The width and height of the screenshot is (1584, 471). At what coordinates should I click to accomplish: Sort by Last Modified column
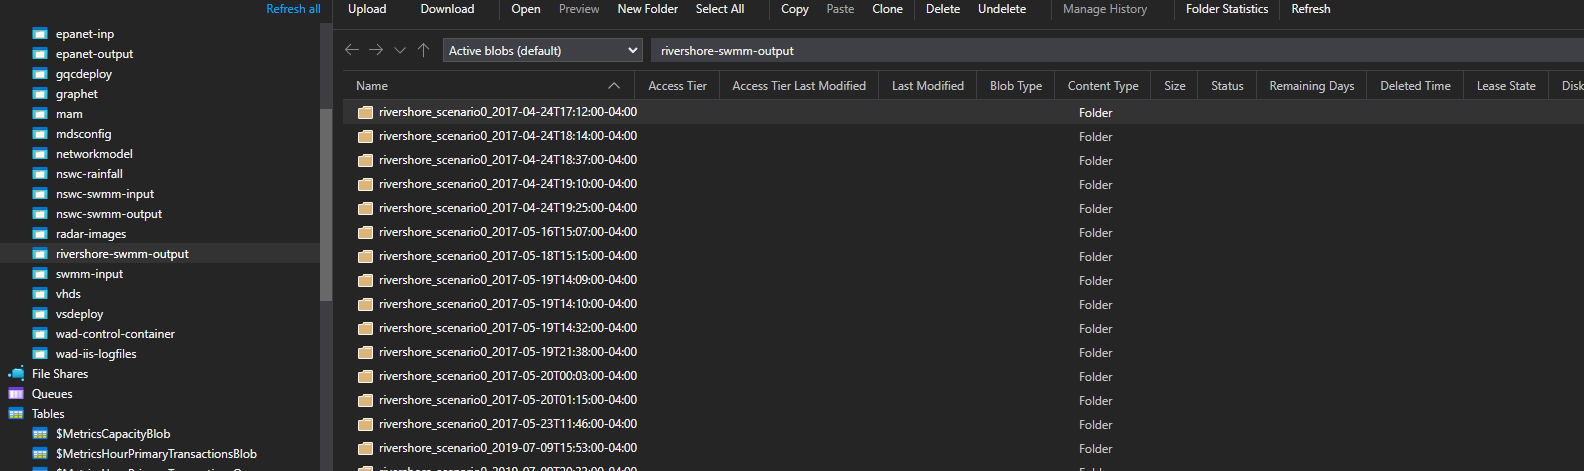click(928, 86)
